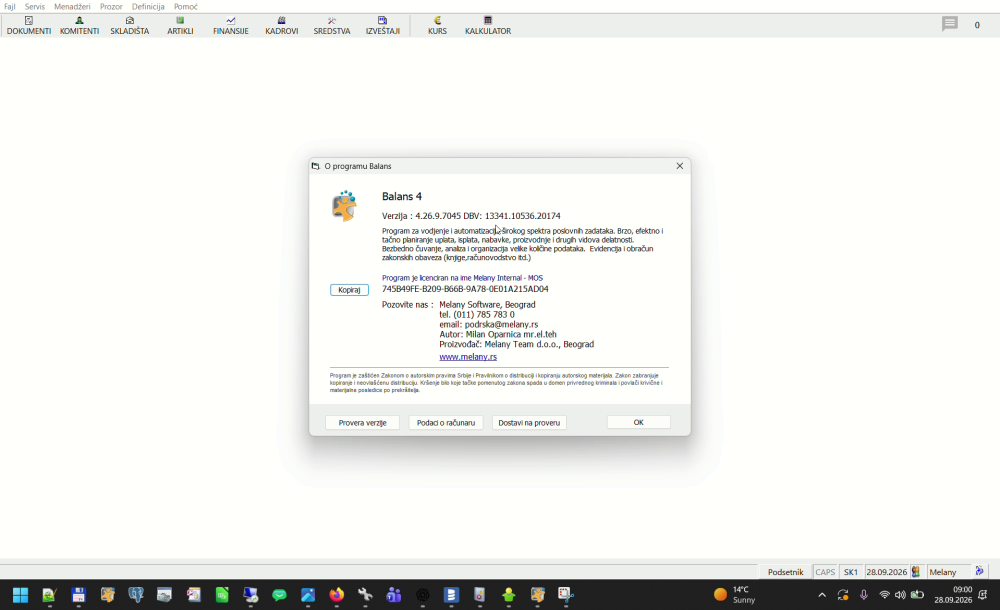This screenshot has height=610, width=1000.
Task: Click the Provera verzije button
Action: coord(362,422)
